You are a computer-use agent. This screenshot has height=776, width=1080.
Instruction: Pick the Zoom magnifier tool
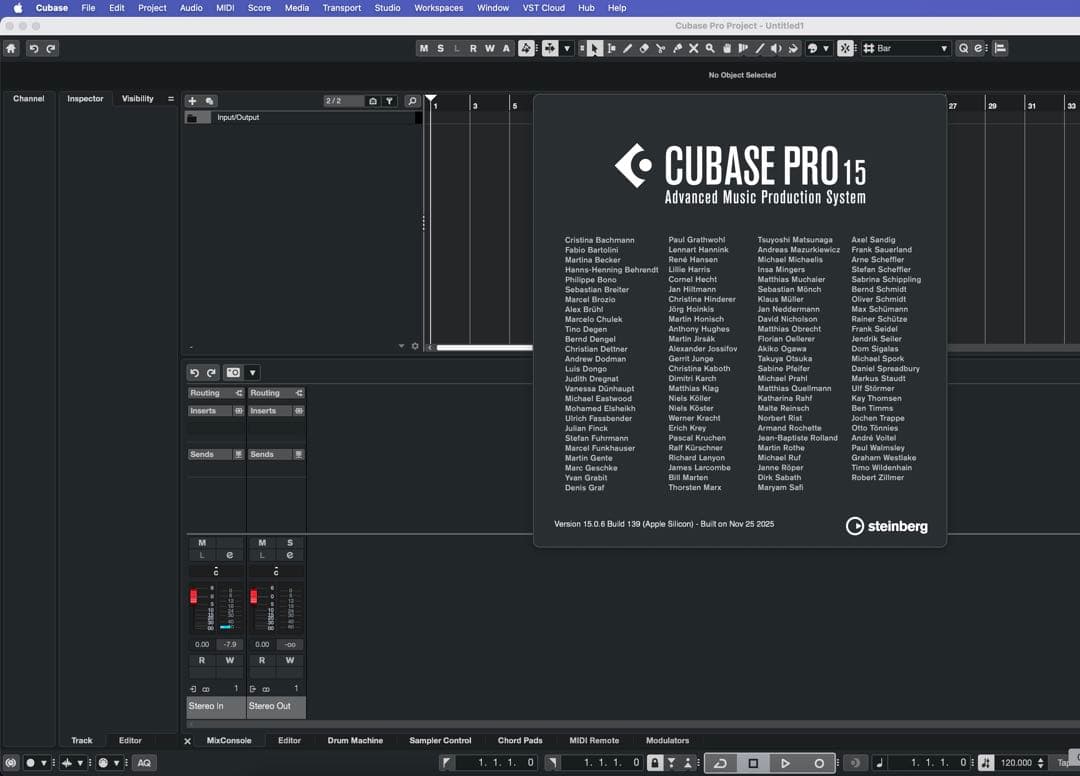(710, 48)
